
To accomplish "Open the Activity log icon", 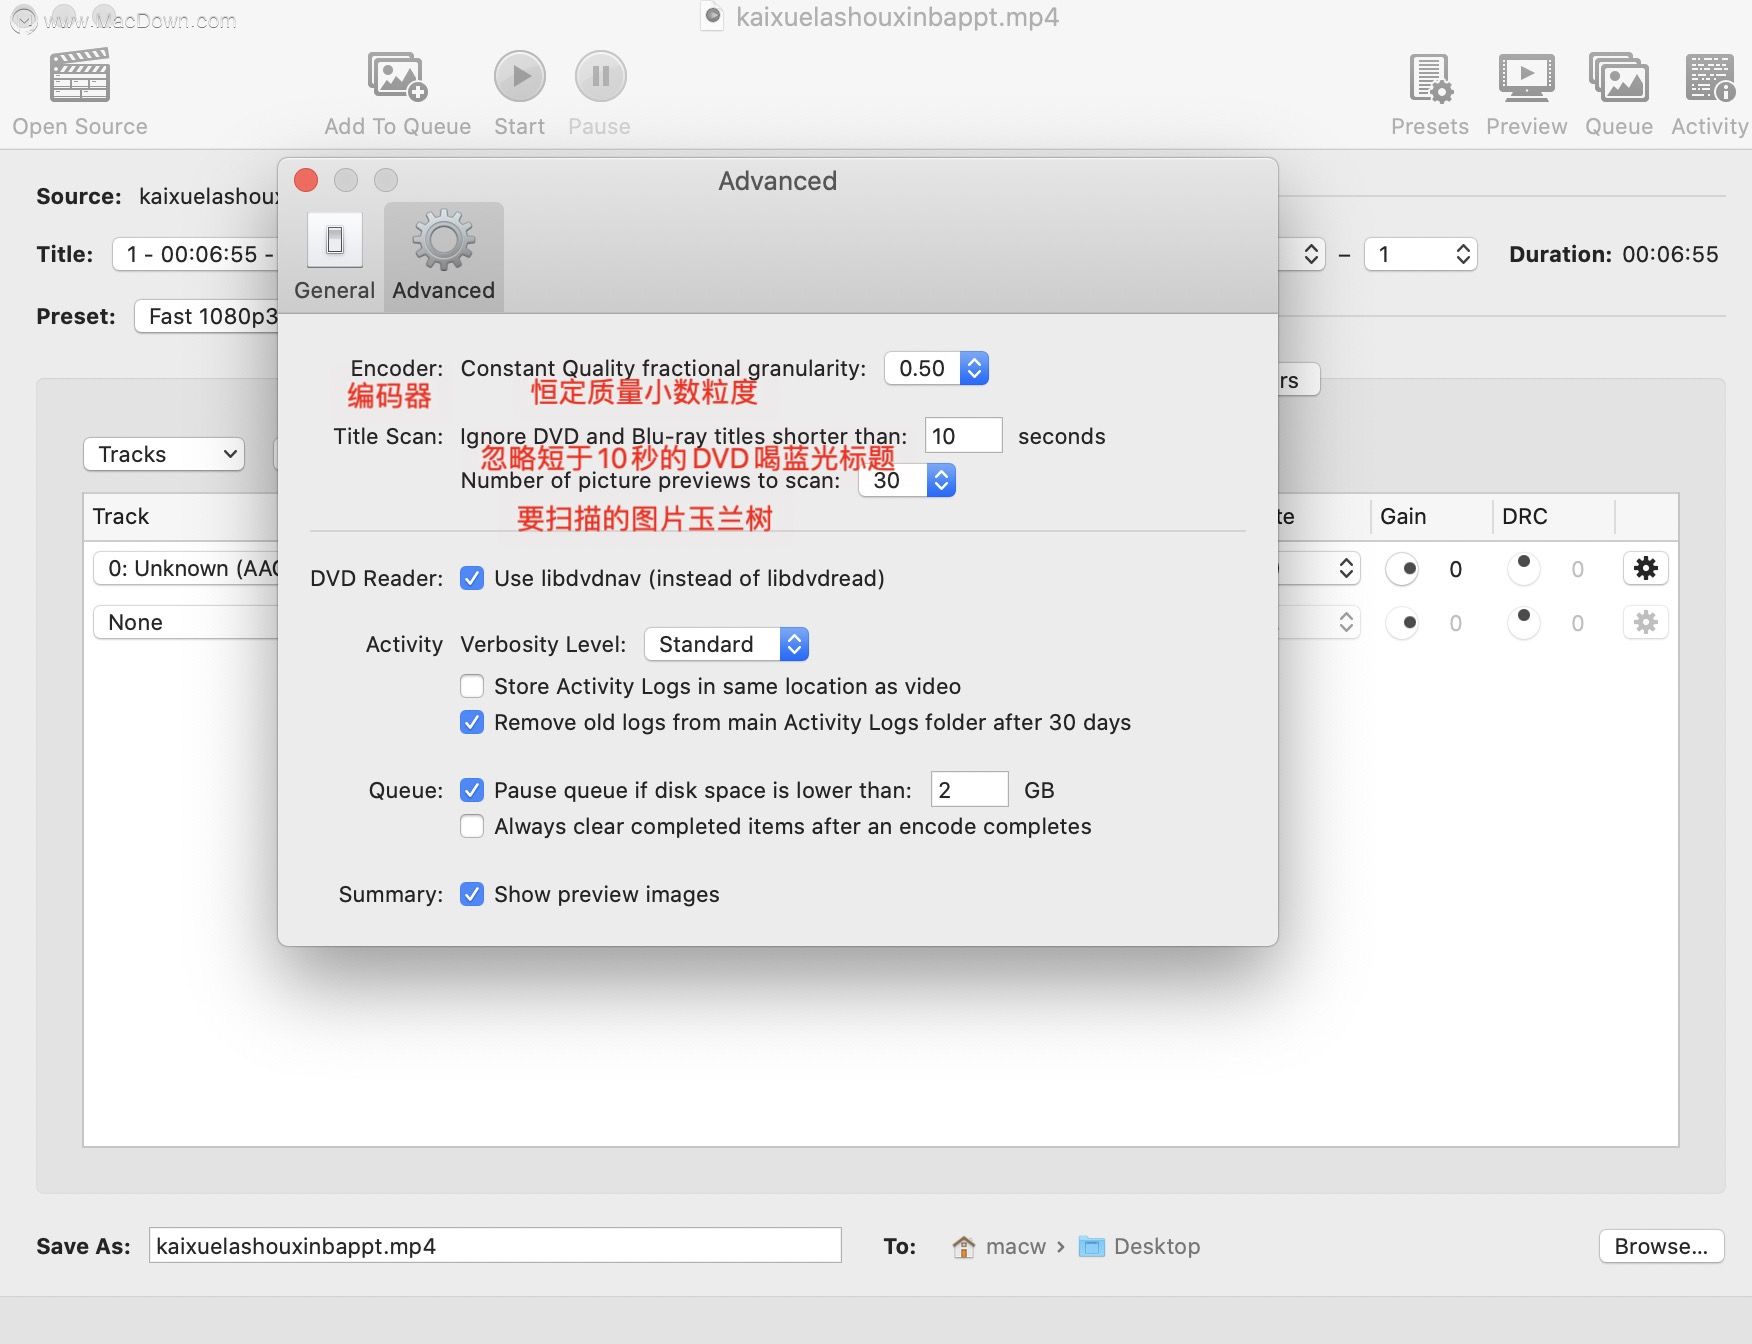I will tap(1710, 78).
